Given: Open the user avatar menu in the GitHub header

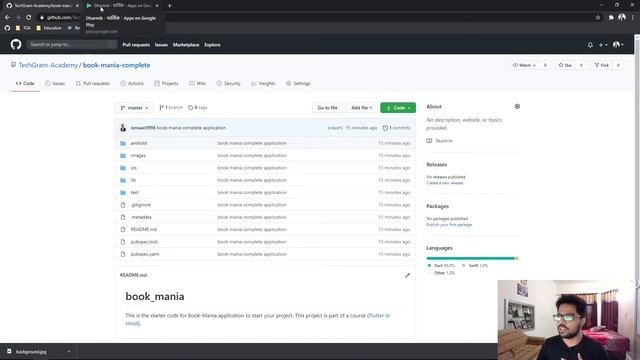Looking at the screenshot, I should coord(618,44).
